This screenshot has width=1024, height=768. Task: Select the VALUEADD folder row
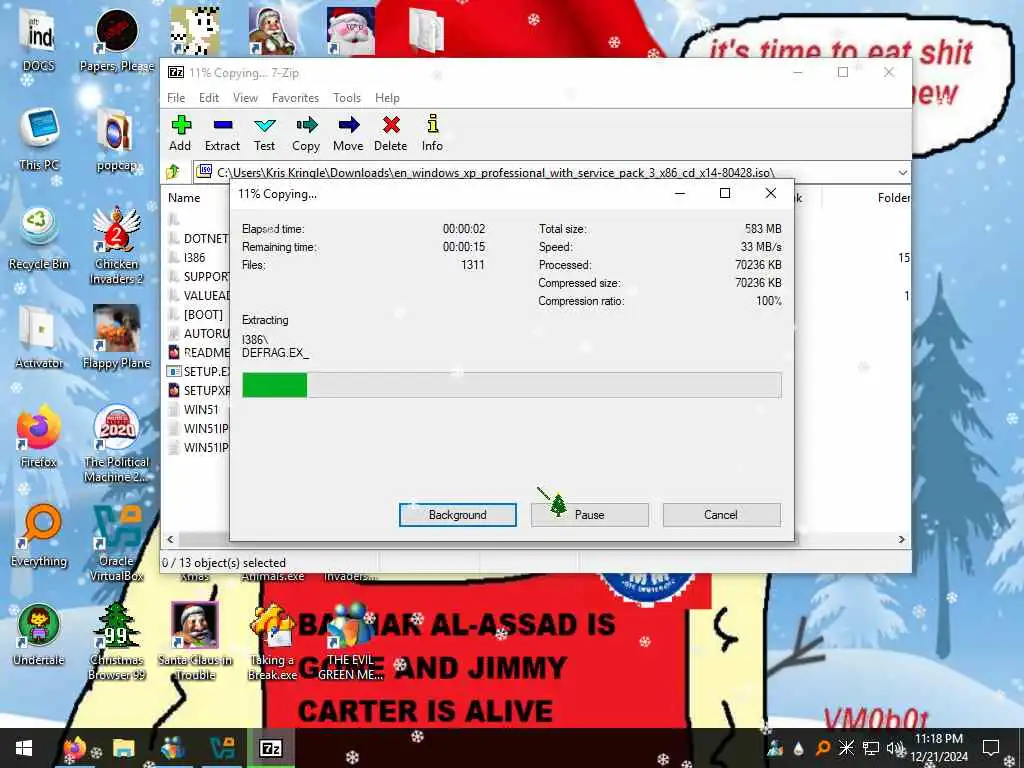(199, 295)
